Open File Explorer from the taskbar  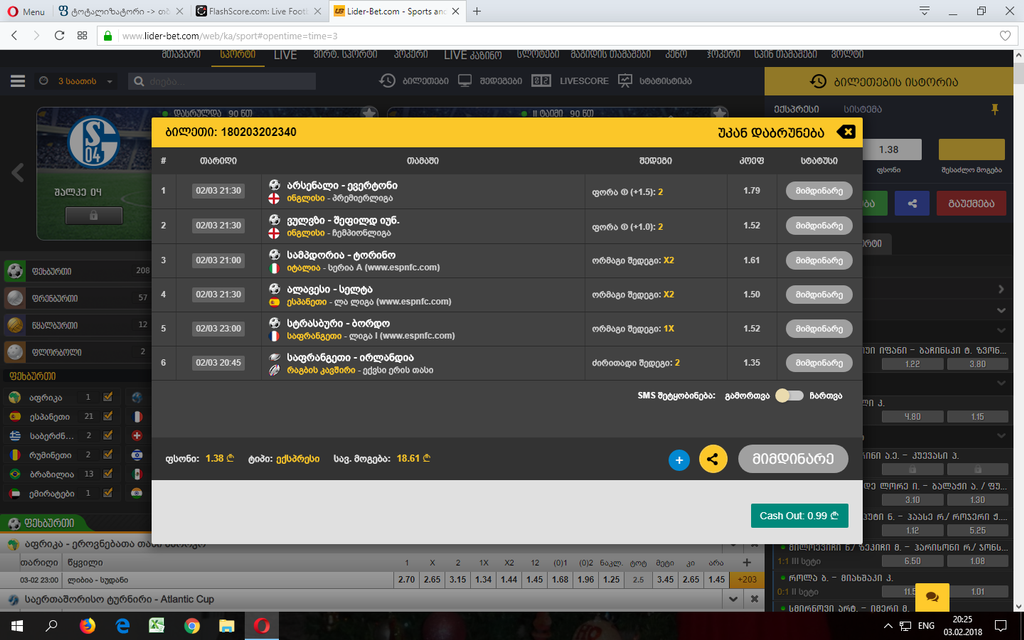(x=227, y=626)
